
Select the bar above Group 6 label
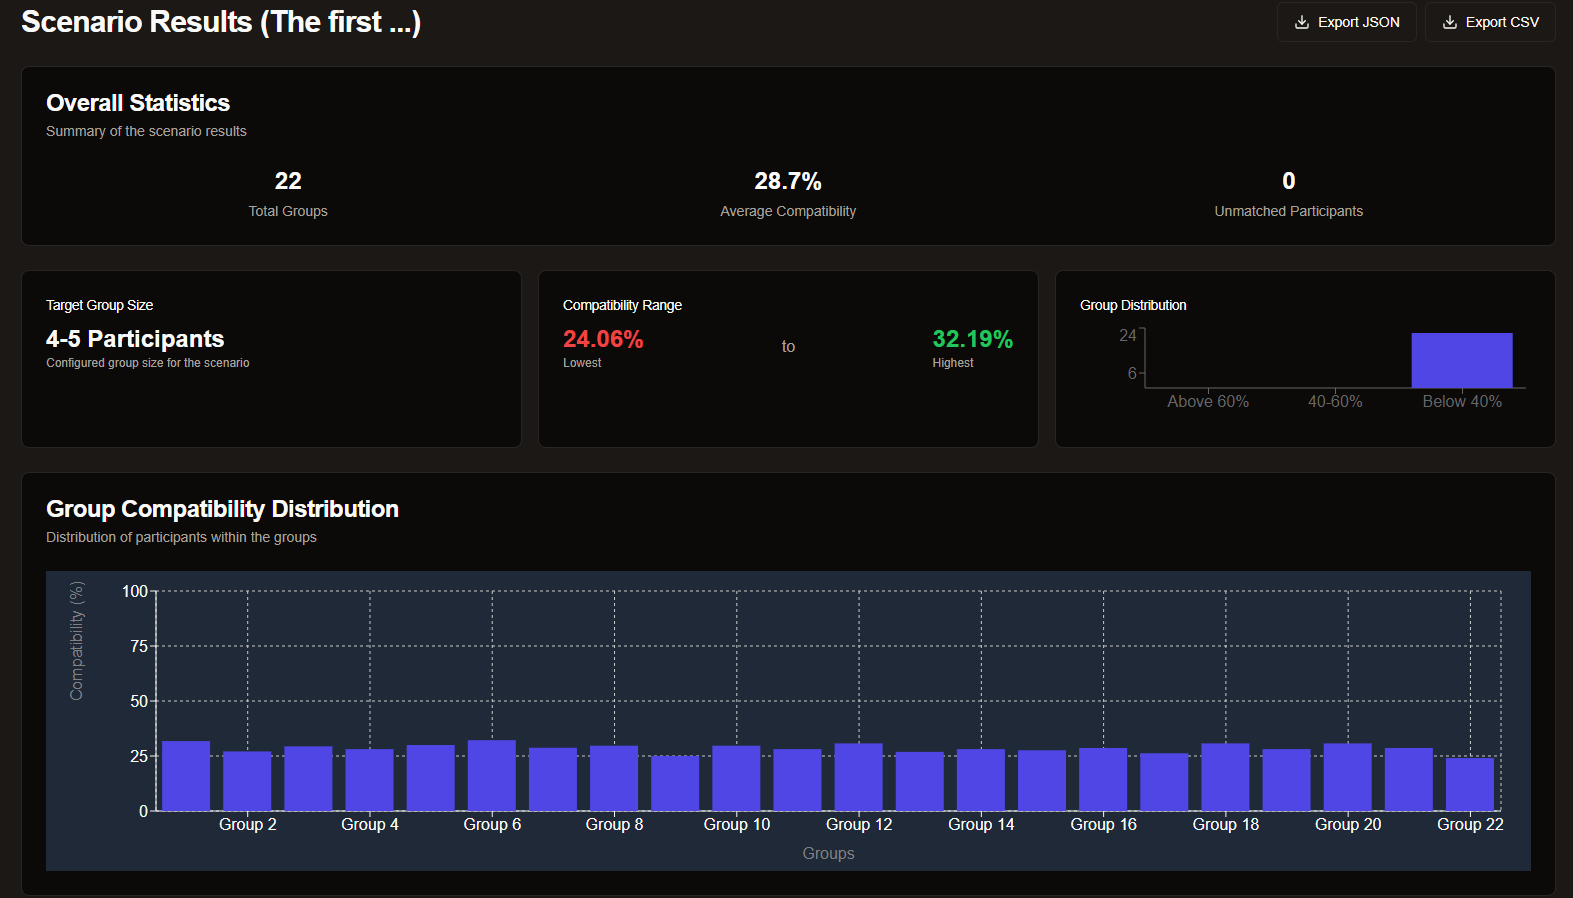[x=492, y=775]
